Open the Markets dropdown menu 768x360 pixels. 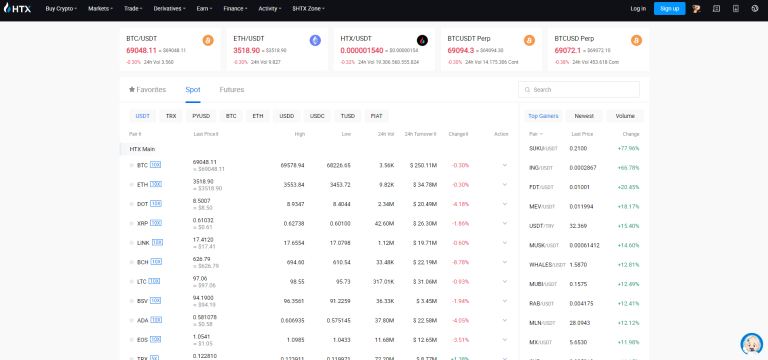point(100,8)
